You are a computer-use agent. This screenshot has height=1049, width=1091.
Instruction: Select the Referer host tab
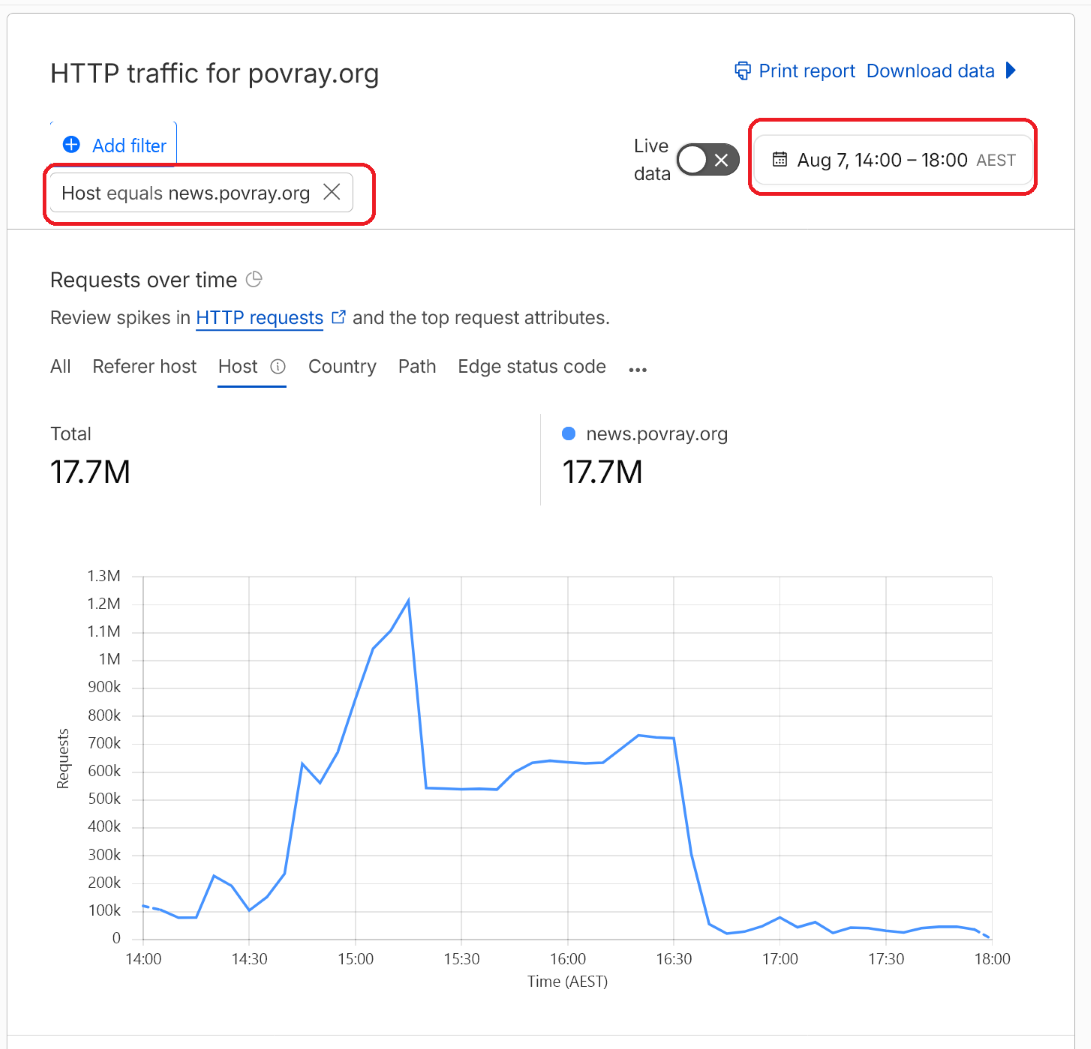pos(145,367)
